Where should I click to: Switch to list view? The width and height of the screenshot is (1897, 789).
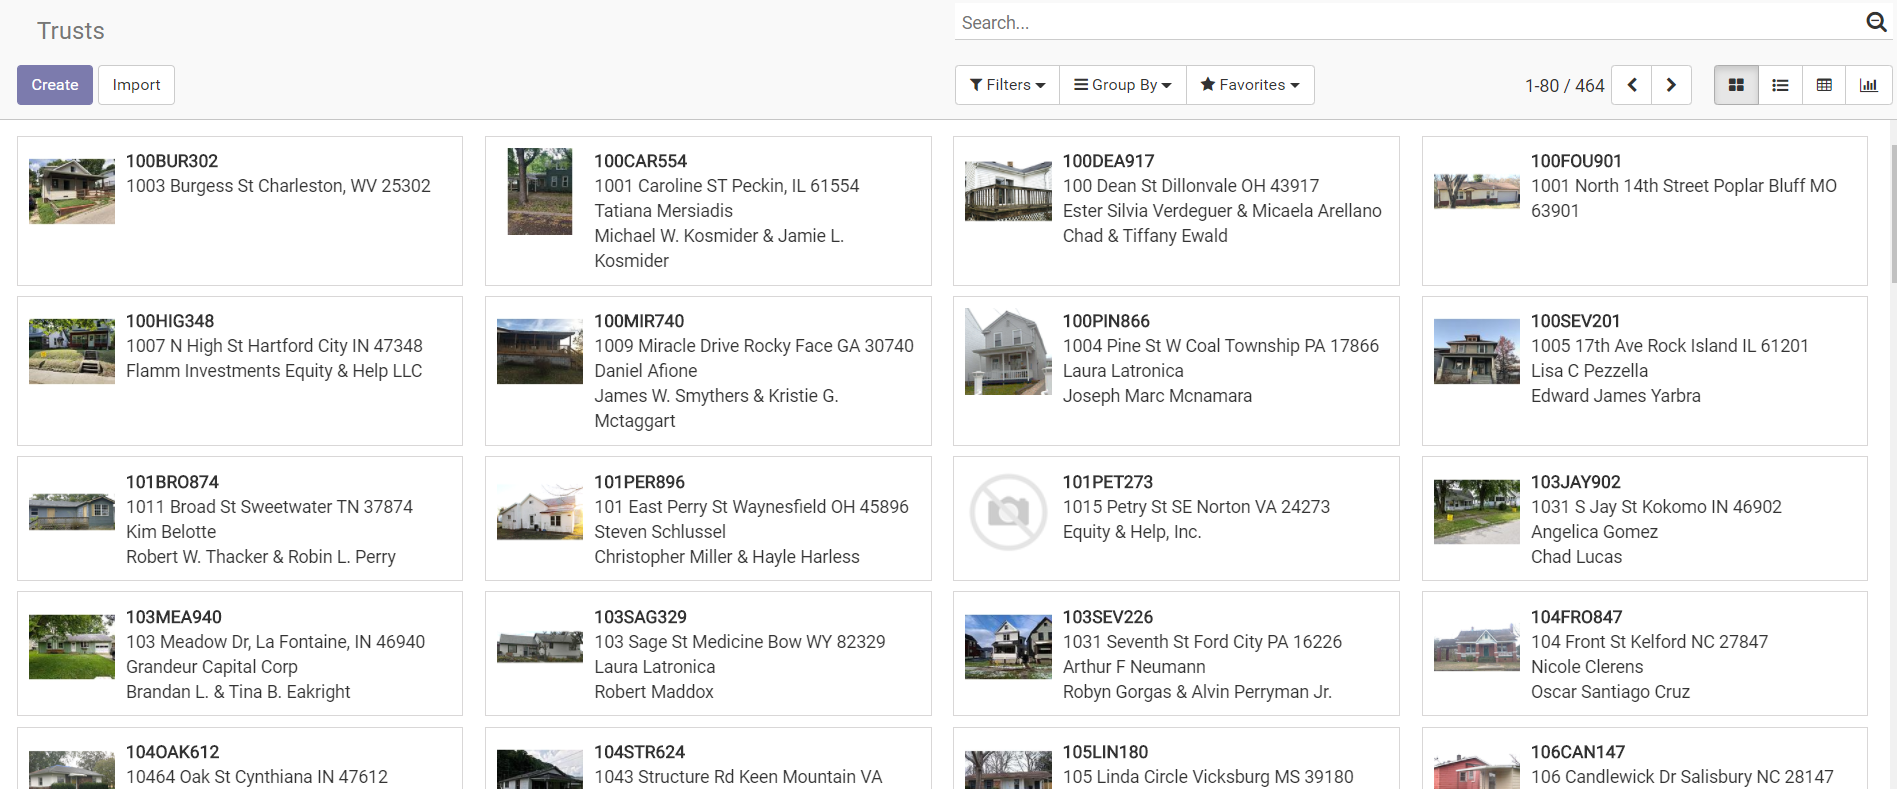(1780, 85)
